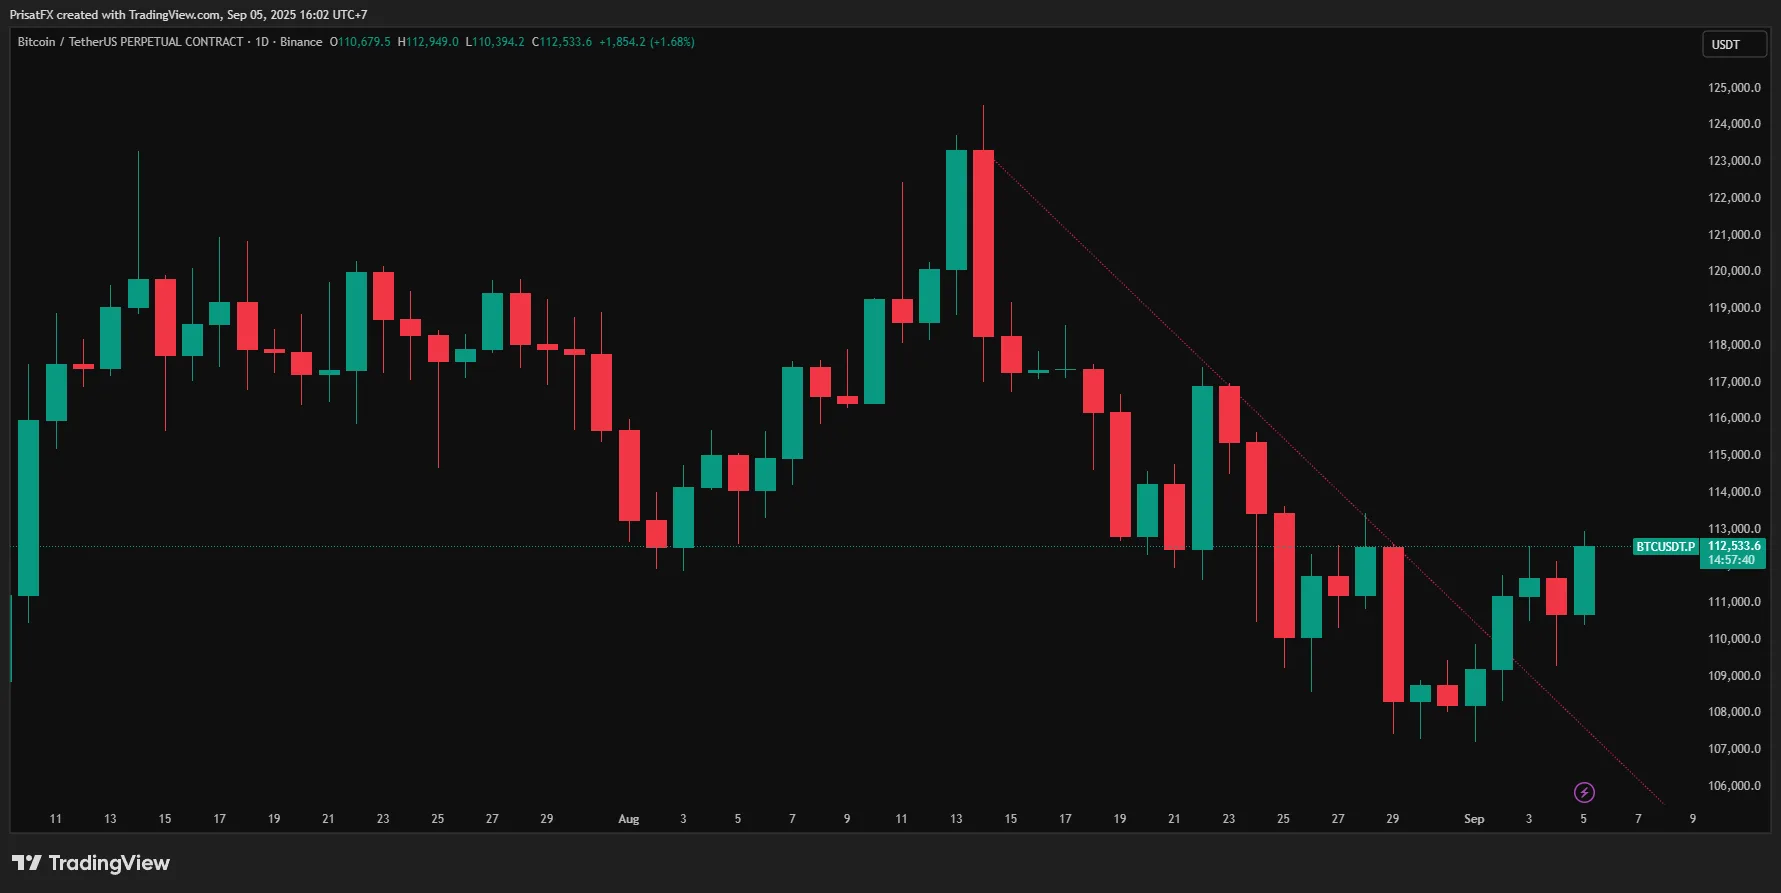Click the +1,854.2 (+1.68%) change value
Screen dimensions: 1781x893
point(646,42)
